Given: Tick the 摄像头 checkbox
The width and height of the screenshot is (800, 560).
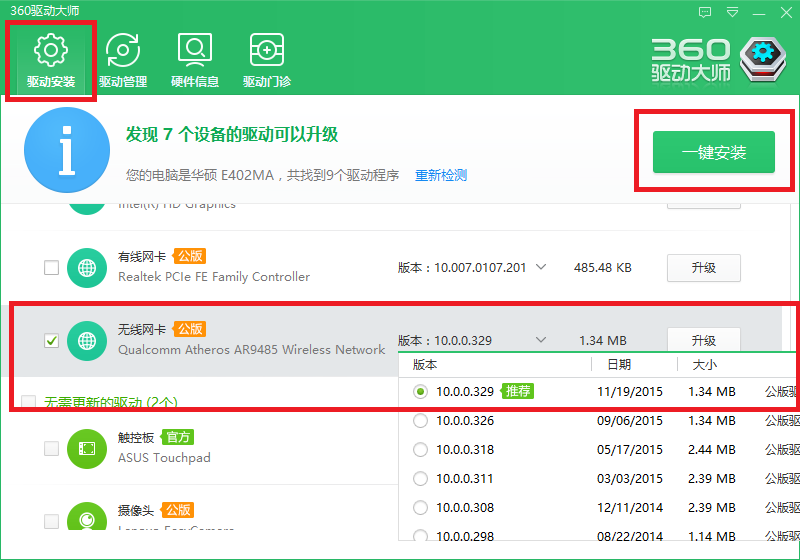Looking at the screenshot, I should point(51,521).
